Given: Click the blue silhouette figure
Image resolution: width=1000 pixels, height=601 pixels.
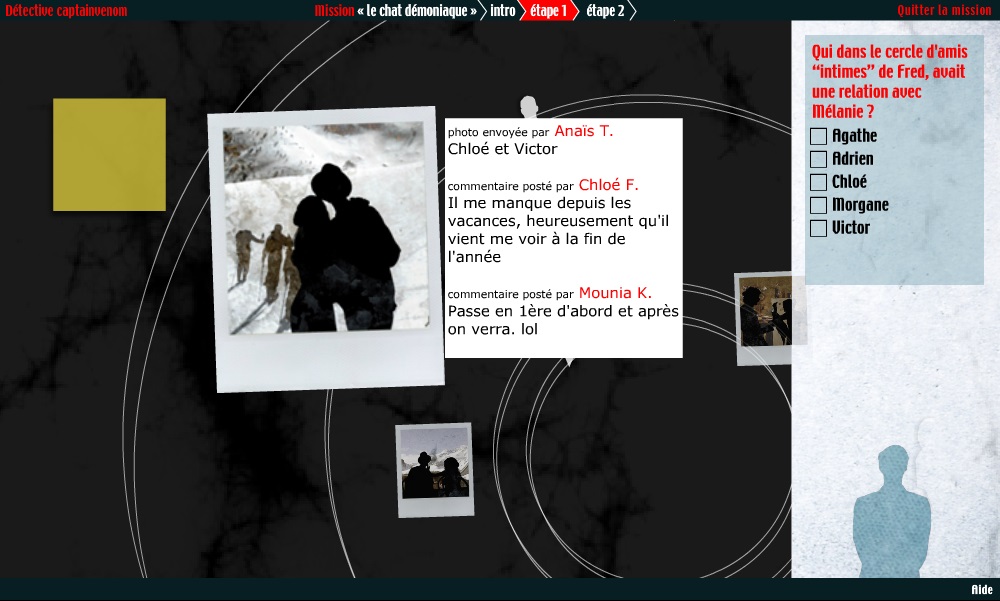Looking at the screenshot, I should pyautogui.click(x=890, y=515).
